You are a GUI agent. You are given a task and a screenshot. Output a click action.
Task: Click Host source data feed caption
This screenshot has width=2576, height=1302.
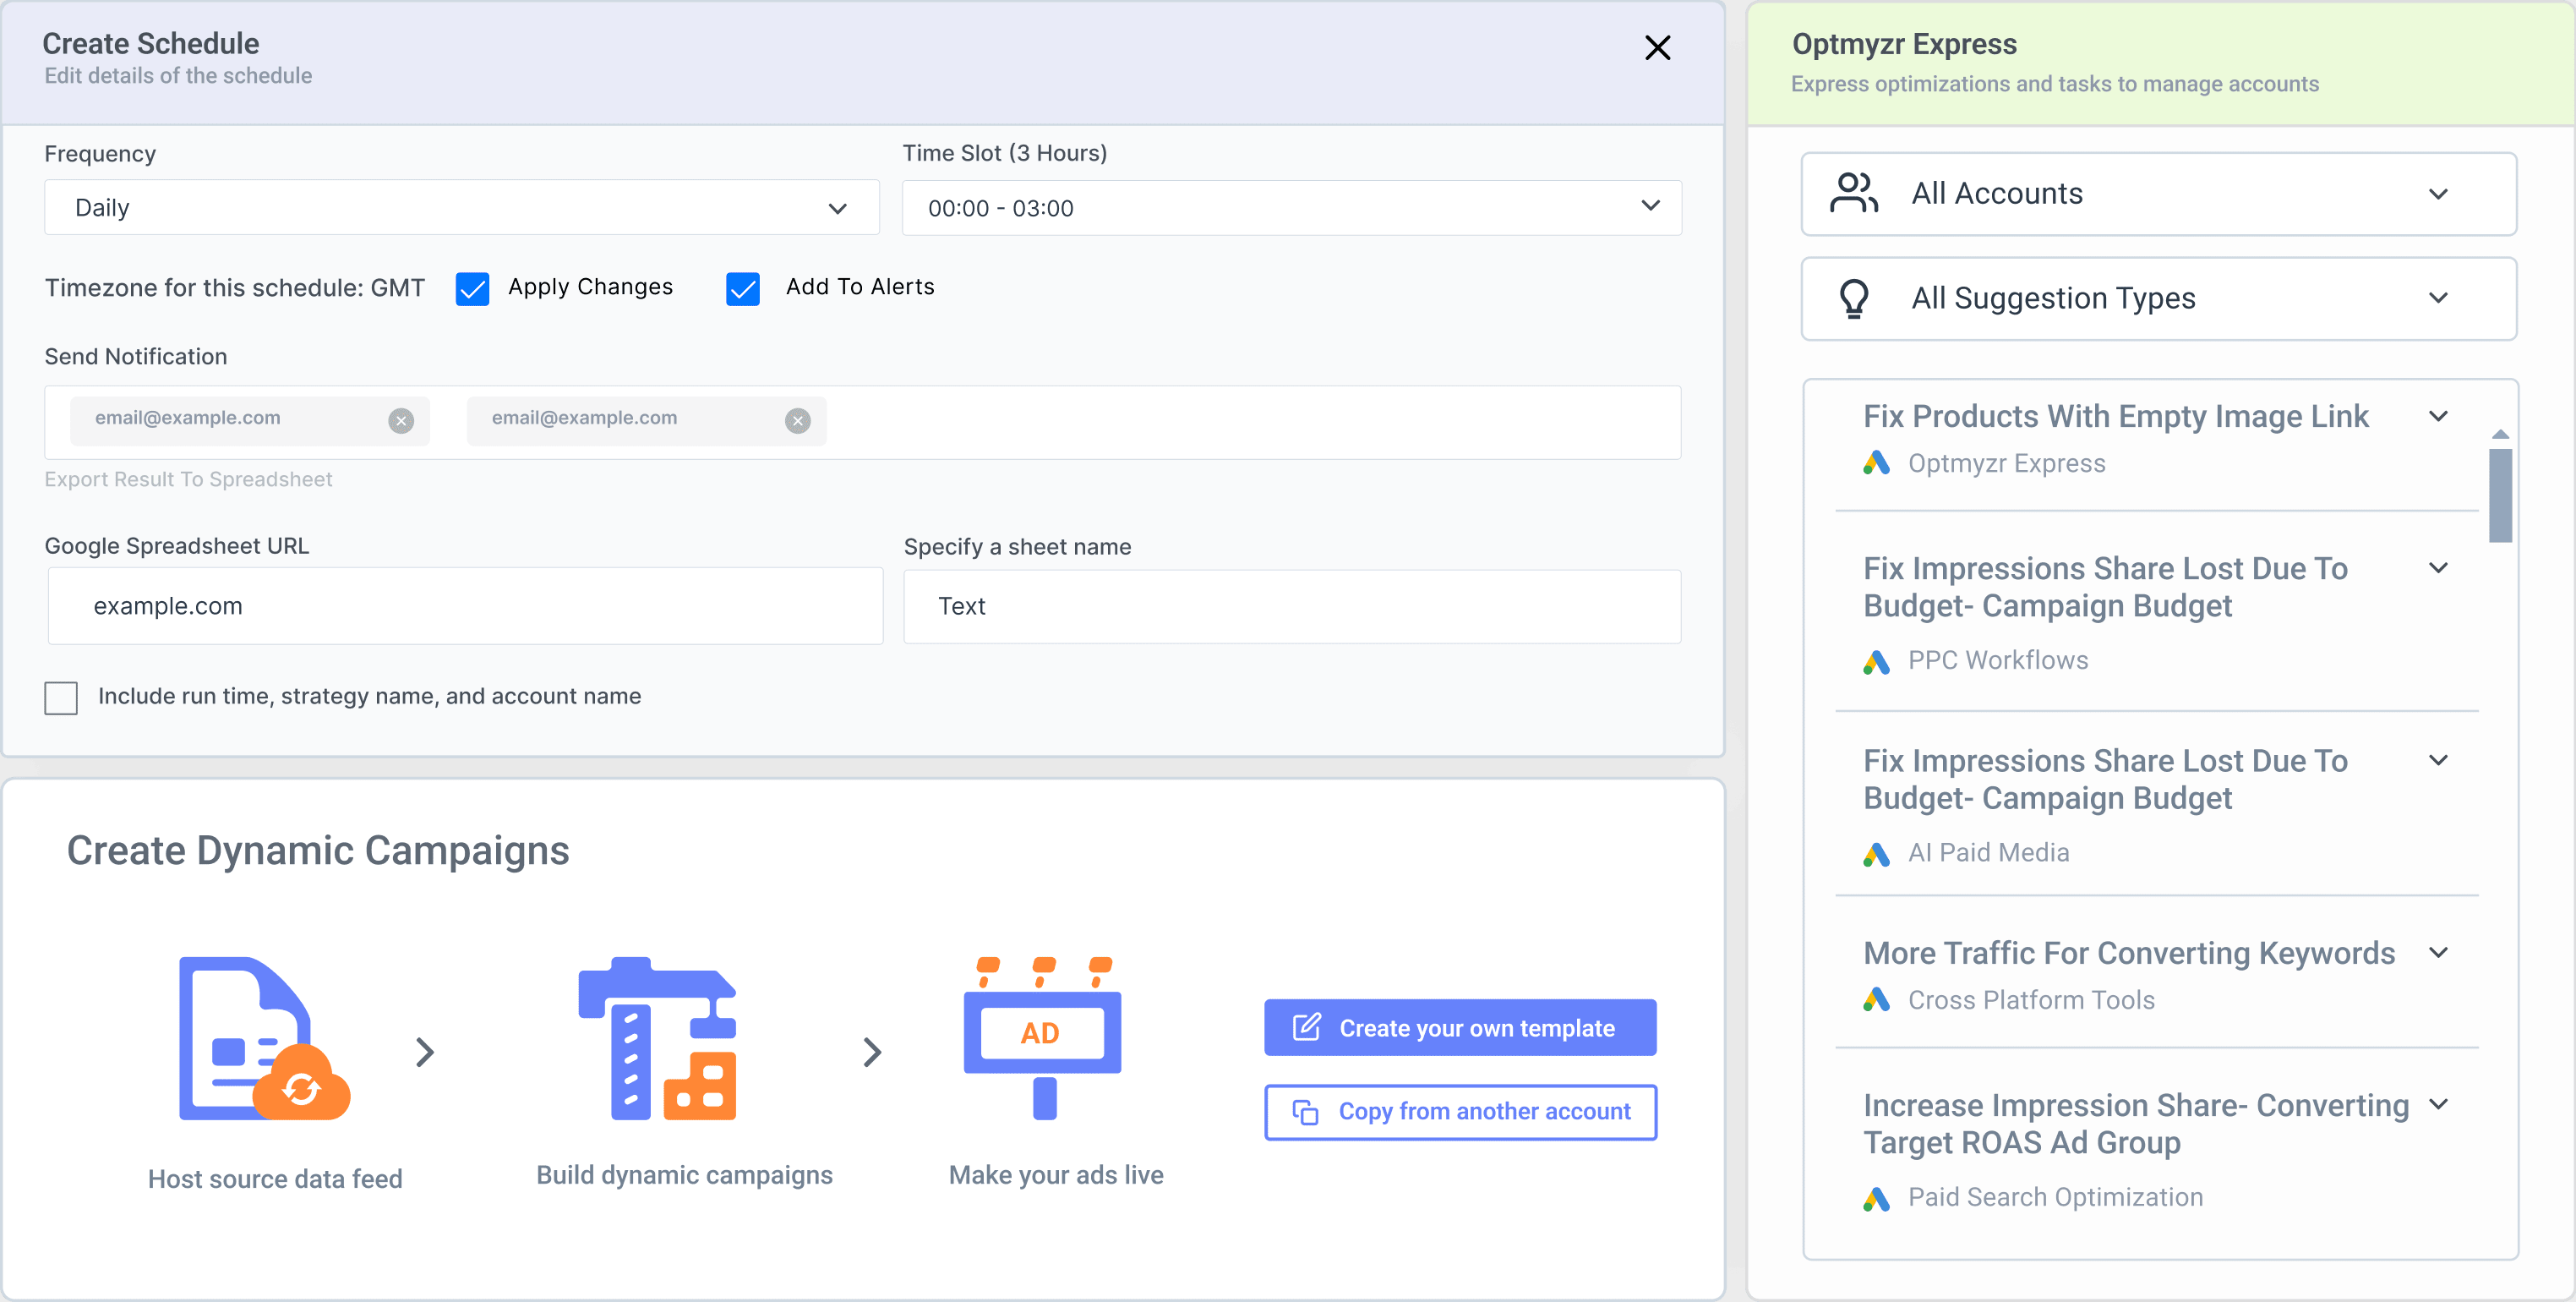coord(275,1179)
